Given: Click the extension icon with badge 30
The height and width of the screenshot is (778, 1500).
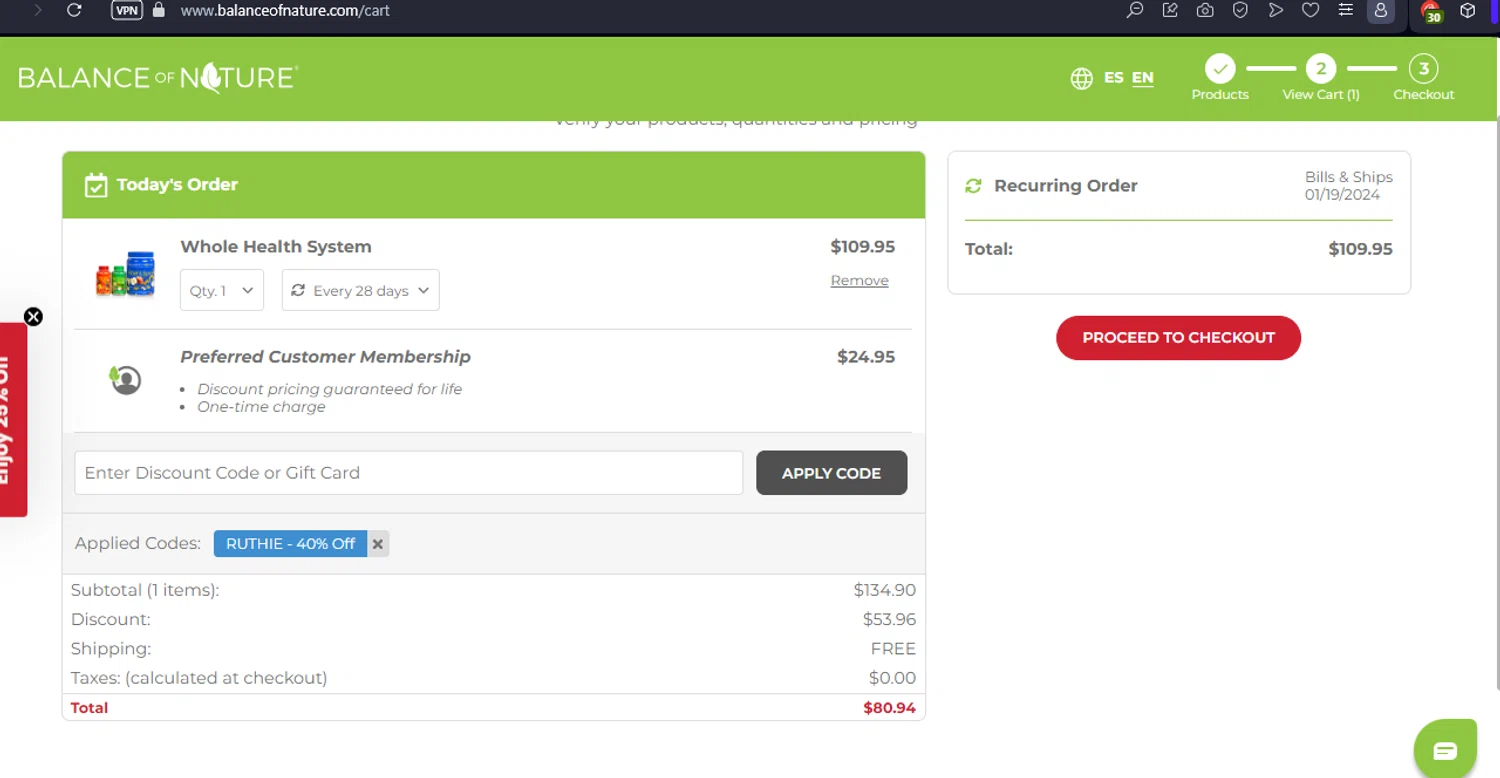Looking at the screenshot, I should click(x=1431, y=12).
